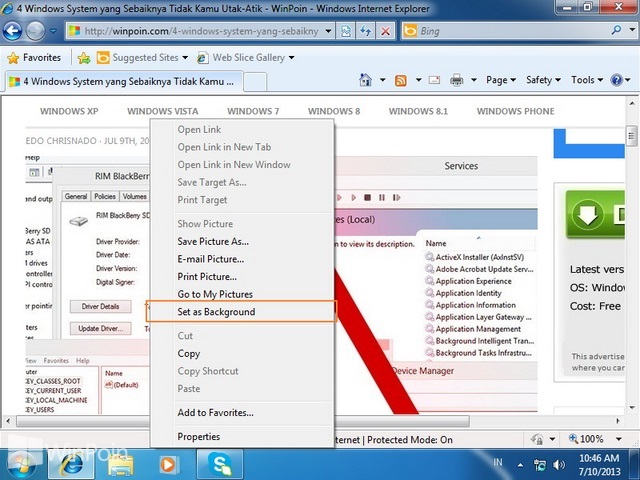Image resolution: width=640 pixels, height=480 pixels.
Task: Expand the Print dropdown arrow
Action: pos(474,80)
